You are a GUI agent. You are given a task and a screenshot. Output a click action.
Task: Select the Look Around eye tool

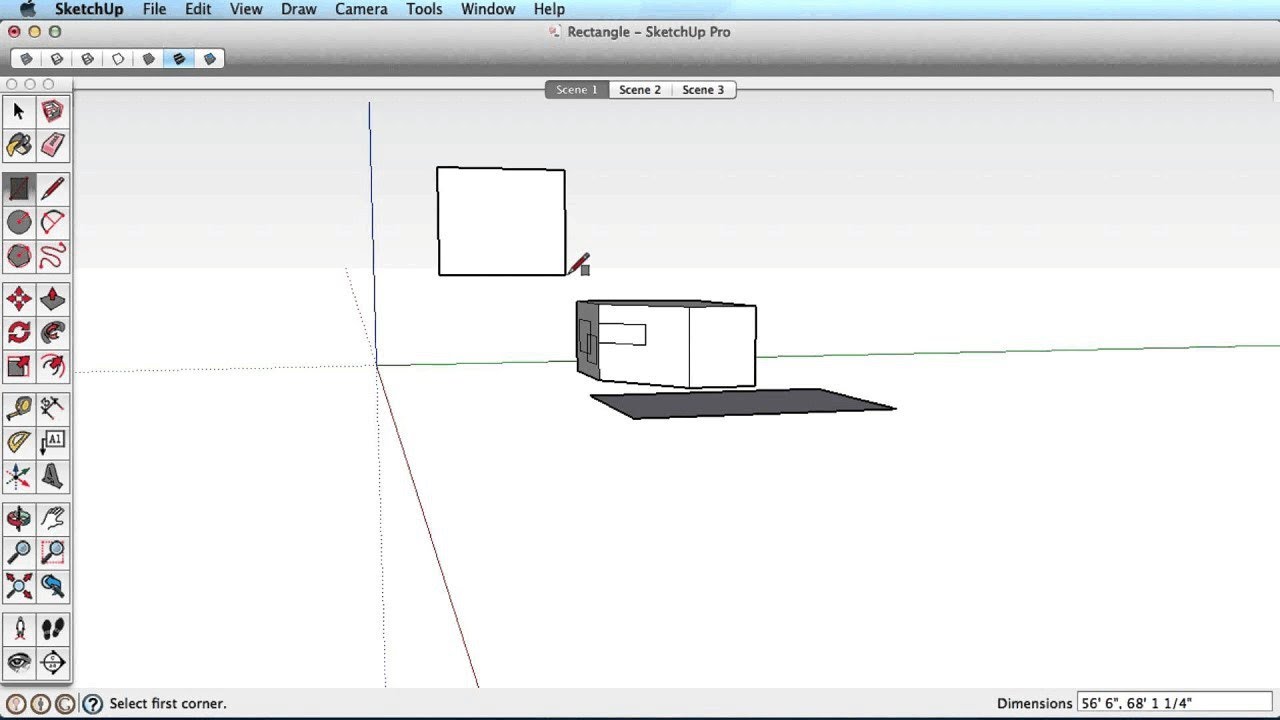[x=19, y=662]
